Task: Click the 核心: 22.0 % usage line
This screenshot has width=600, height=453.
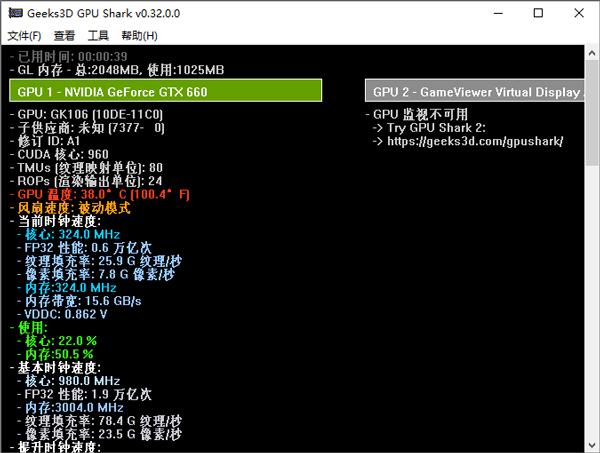Action: [57, 341]
